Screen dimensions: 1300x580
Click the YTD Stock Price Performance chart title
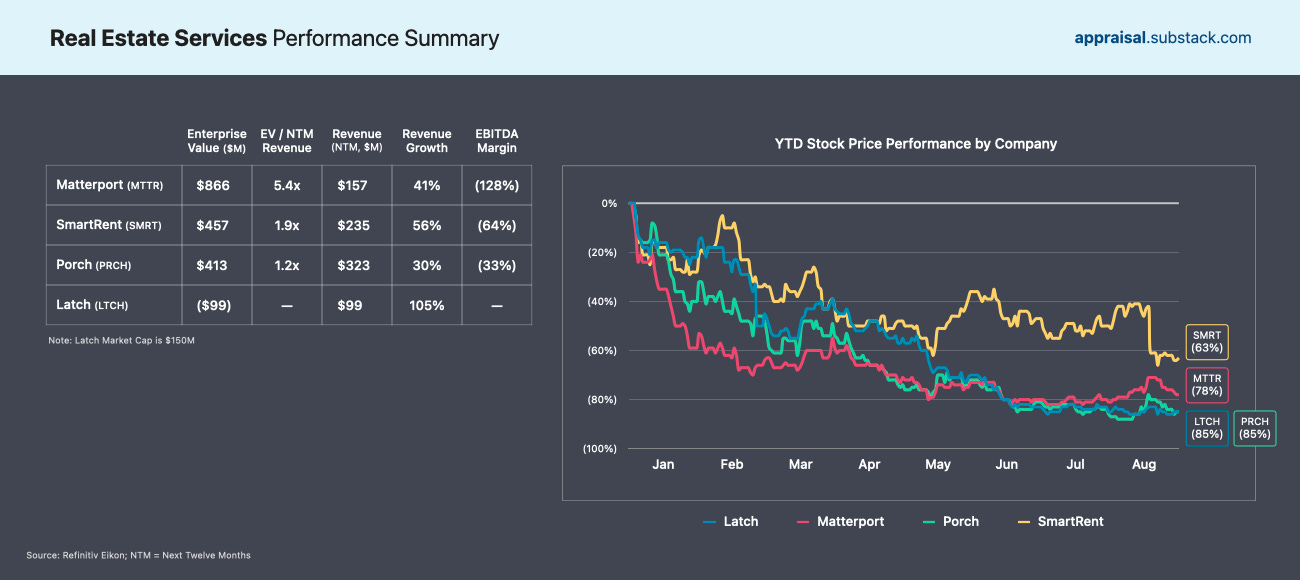[x=916, y=143]
